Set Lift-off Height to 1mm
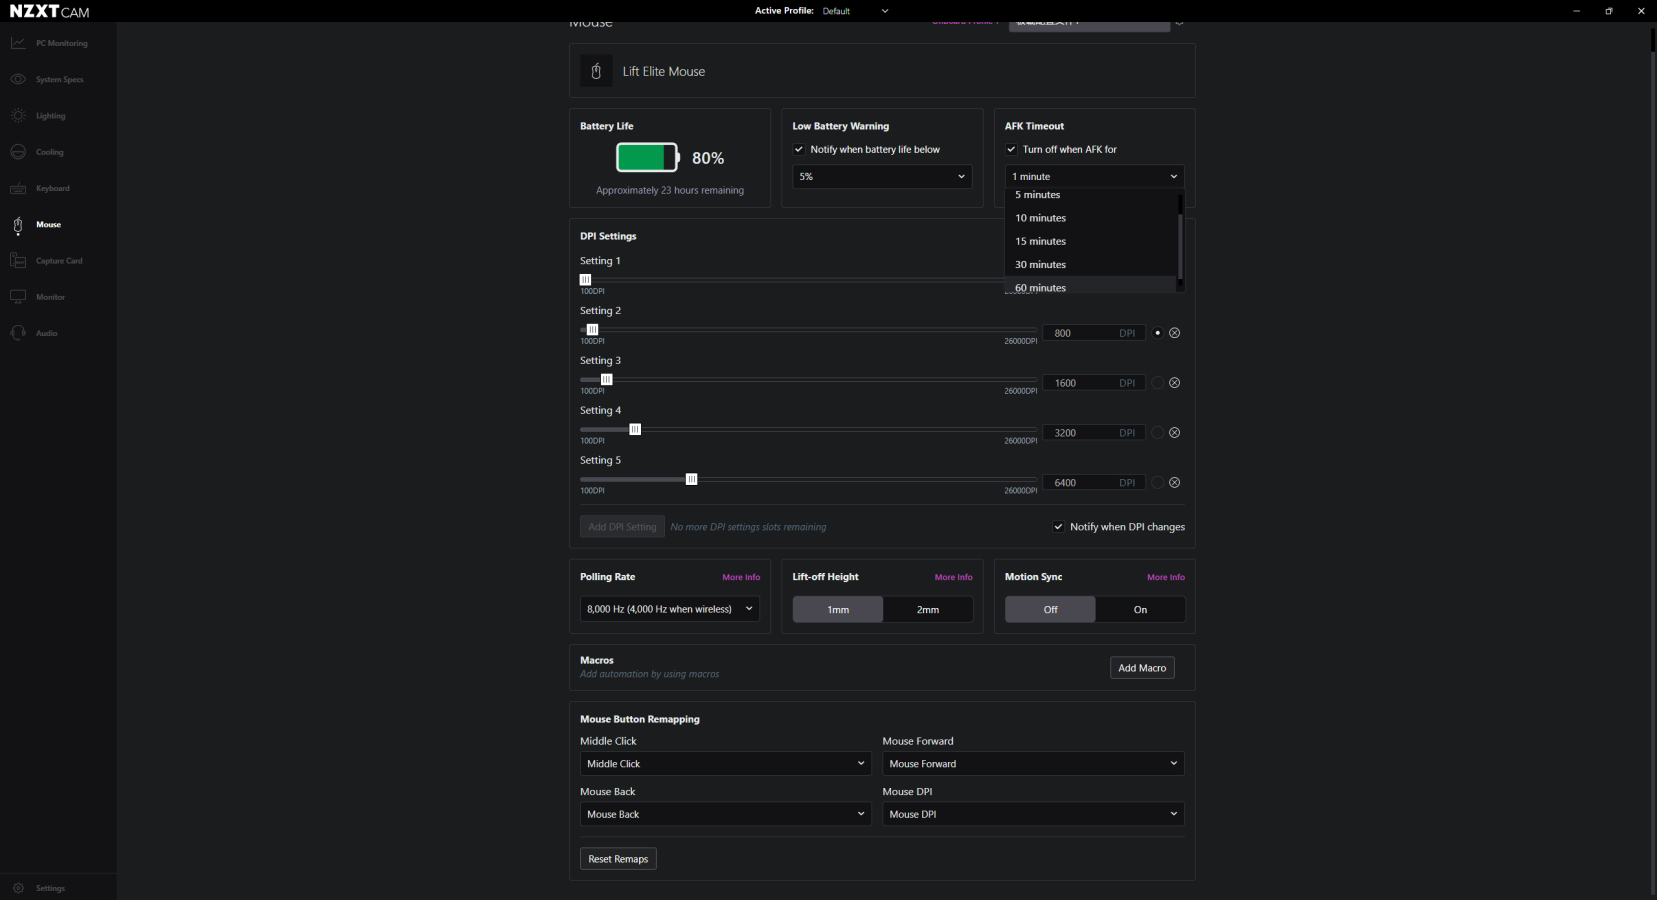 tap(838, 610)
